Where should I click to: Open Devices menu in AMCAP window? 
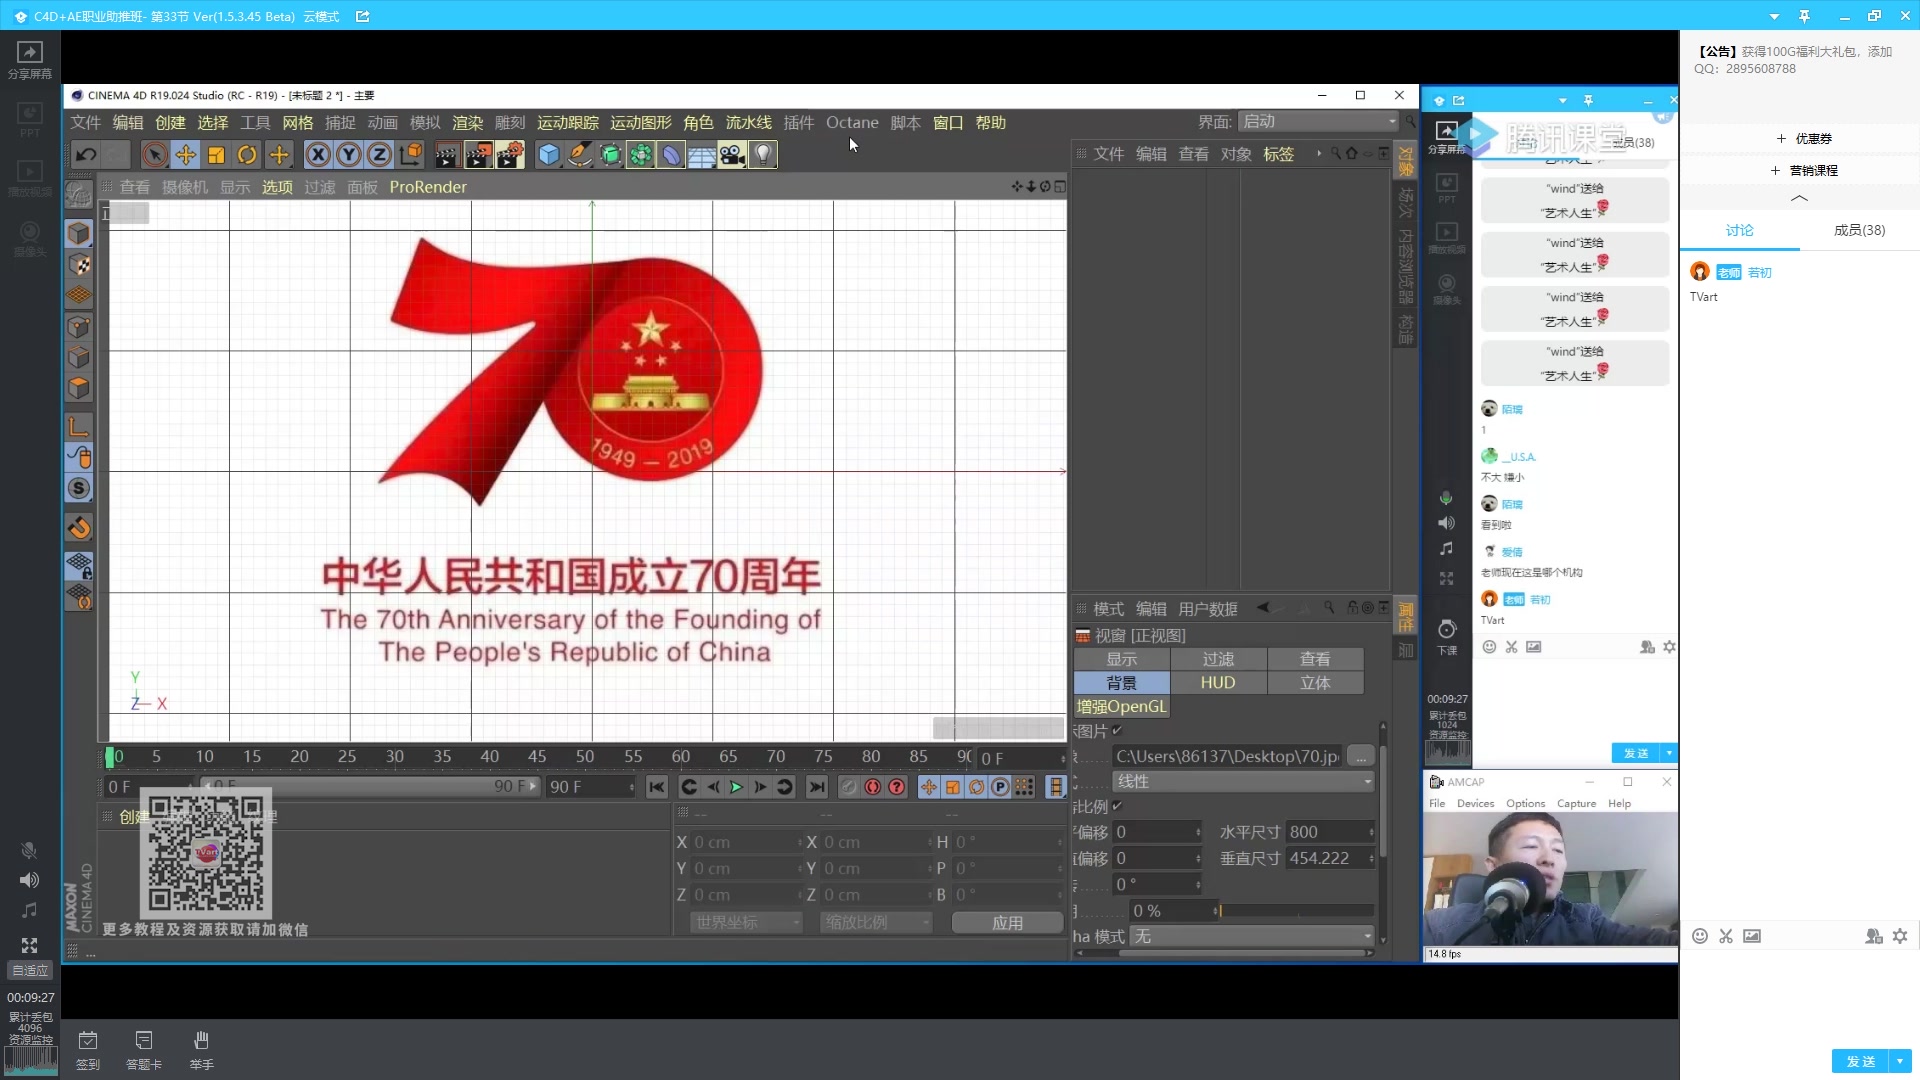1475,803
